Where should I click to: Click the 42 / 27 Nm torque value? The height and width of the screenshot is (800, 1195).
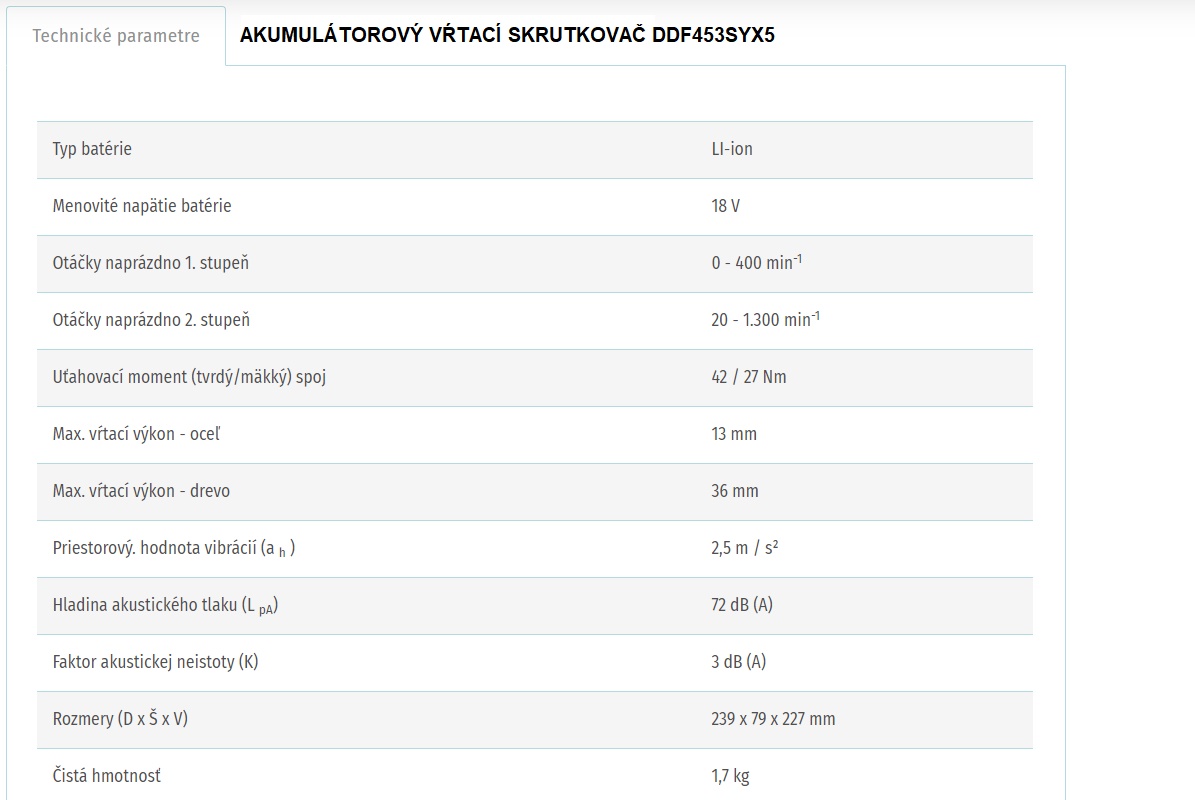tap(749, 377)
